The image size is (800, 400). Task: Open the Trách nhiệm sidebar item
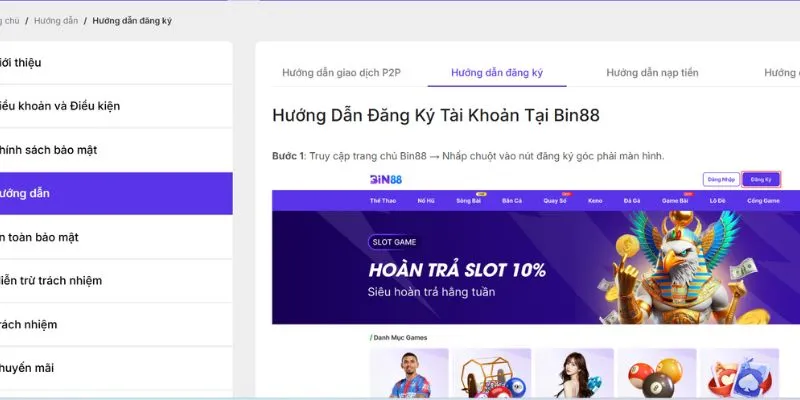tap(116, 324)
